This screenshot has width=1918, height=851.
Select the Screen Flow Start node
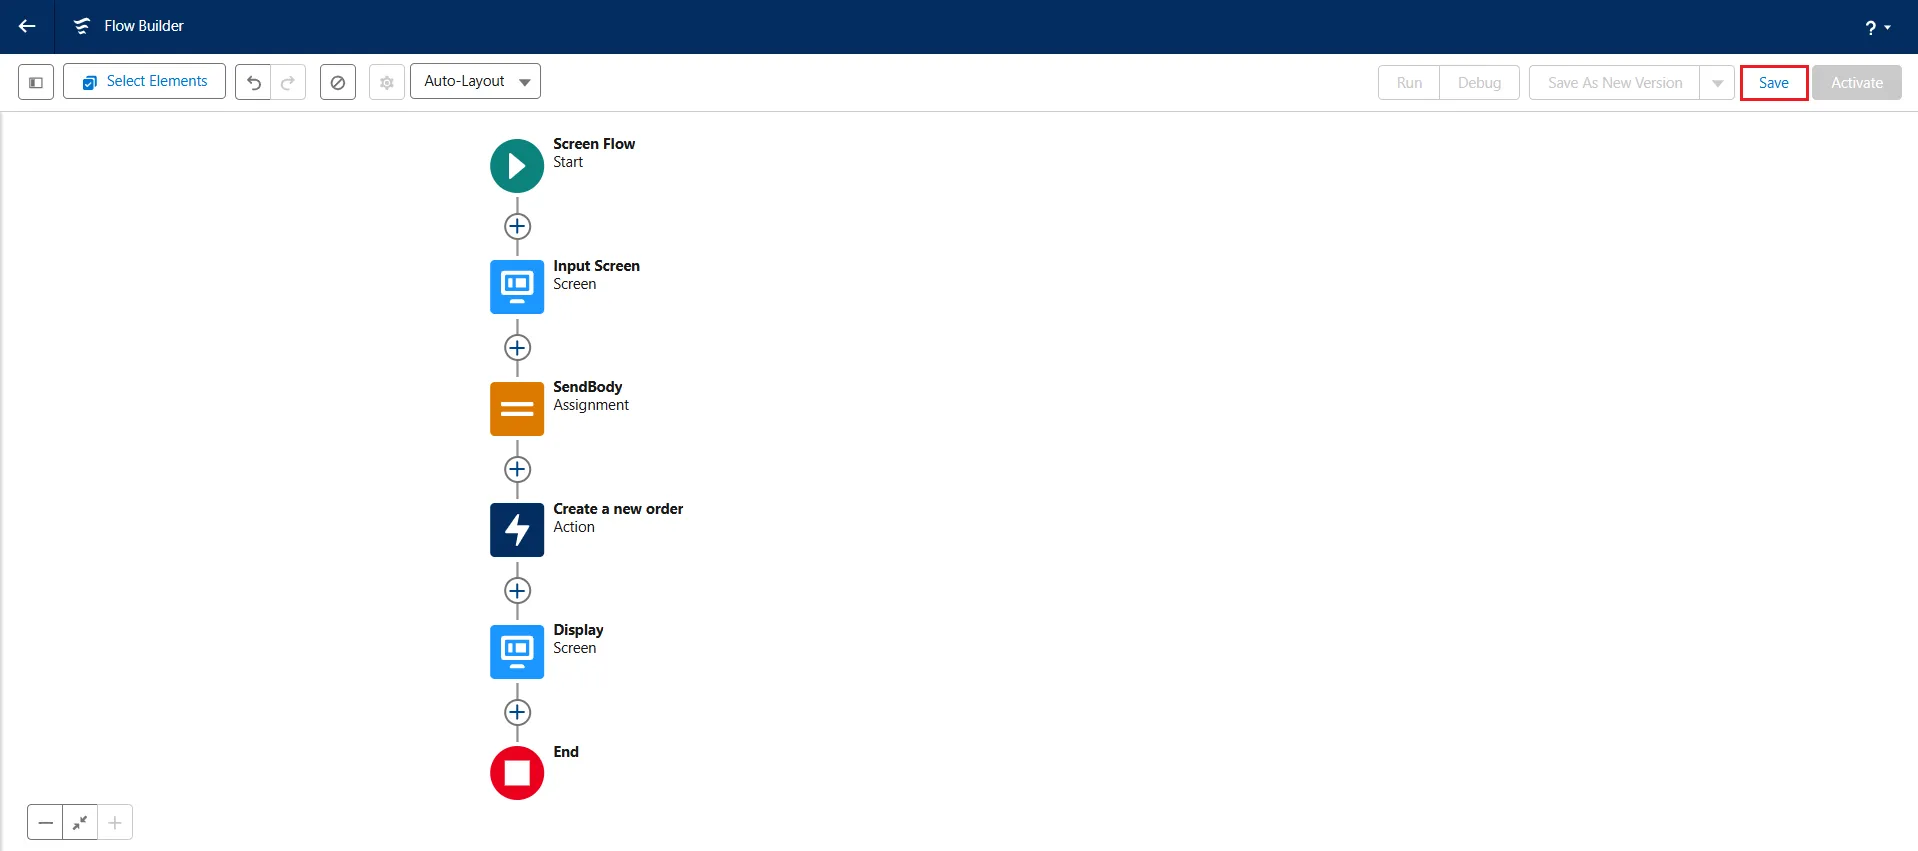[517, 166]
